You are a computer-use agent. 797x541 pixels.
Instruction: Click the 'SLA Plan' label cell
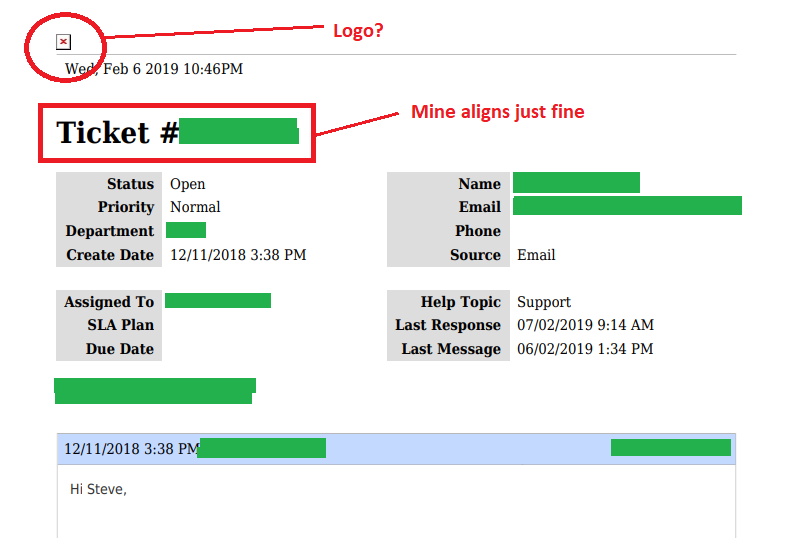[x=109, y=325]
